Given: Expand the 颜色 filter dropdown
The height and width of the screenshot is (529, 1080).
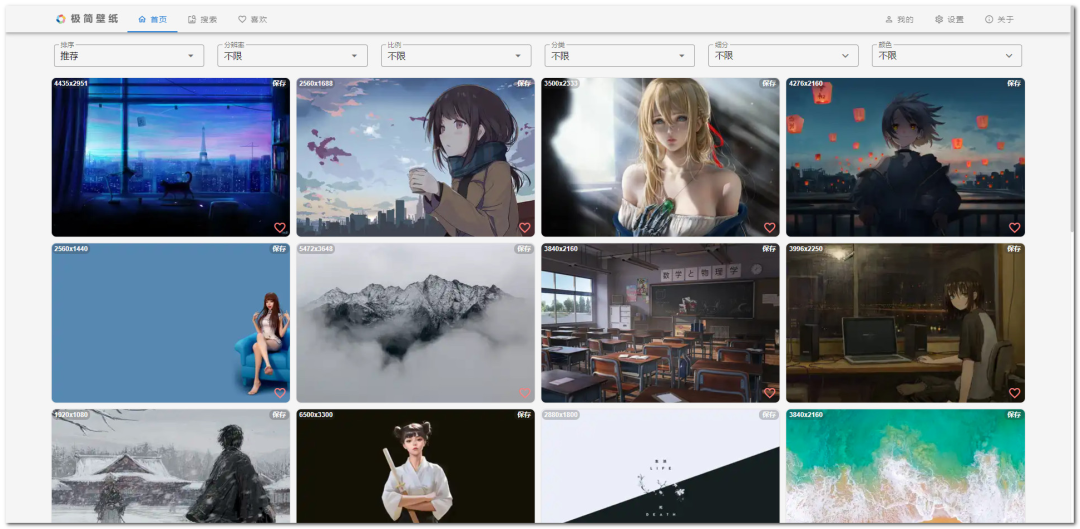Looking at the screenshot, I should pos(947,55).
